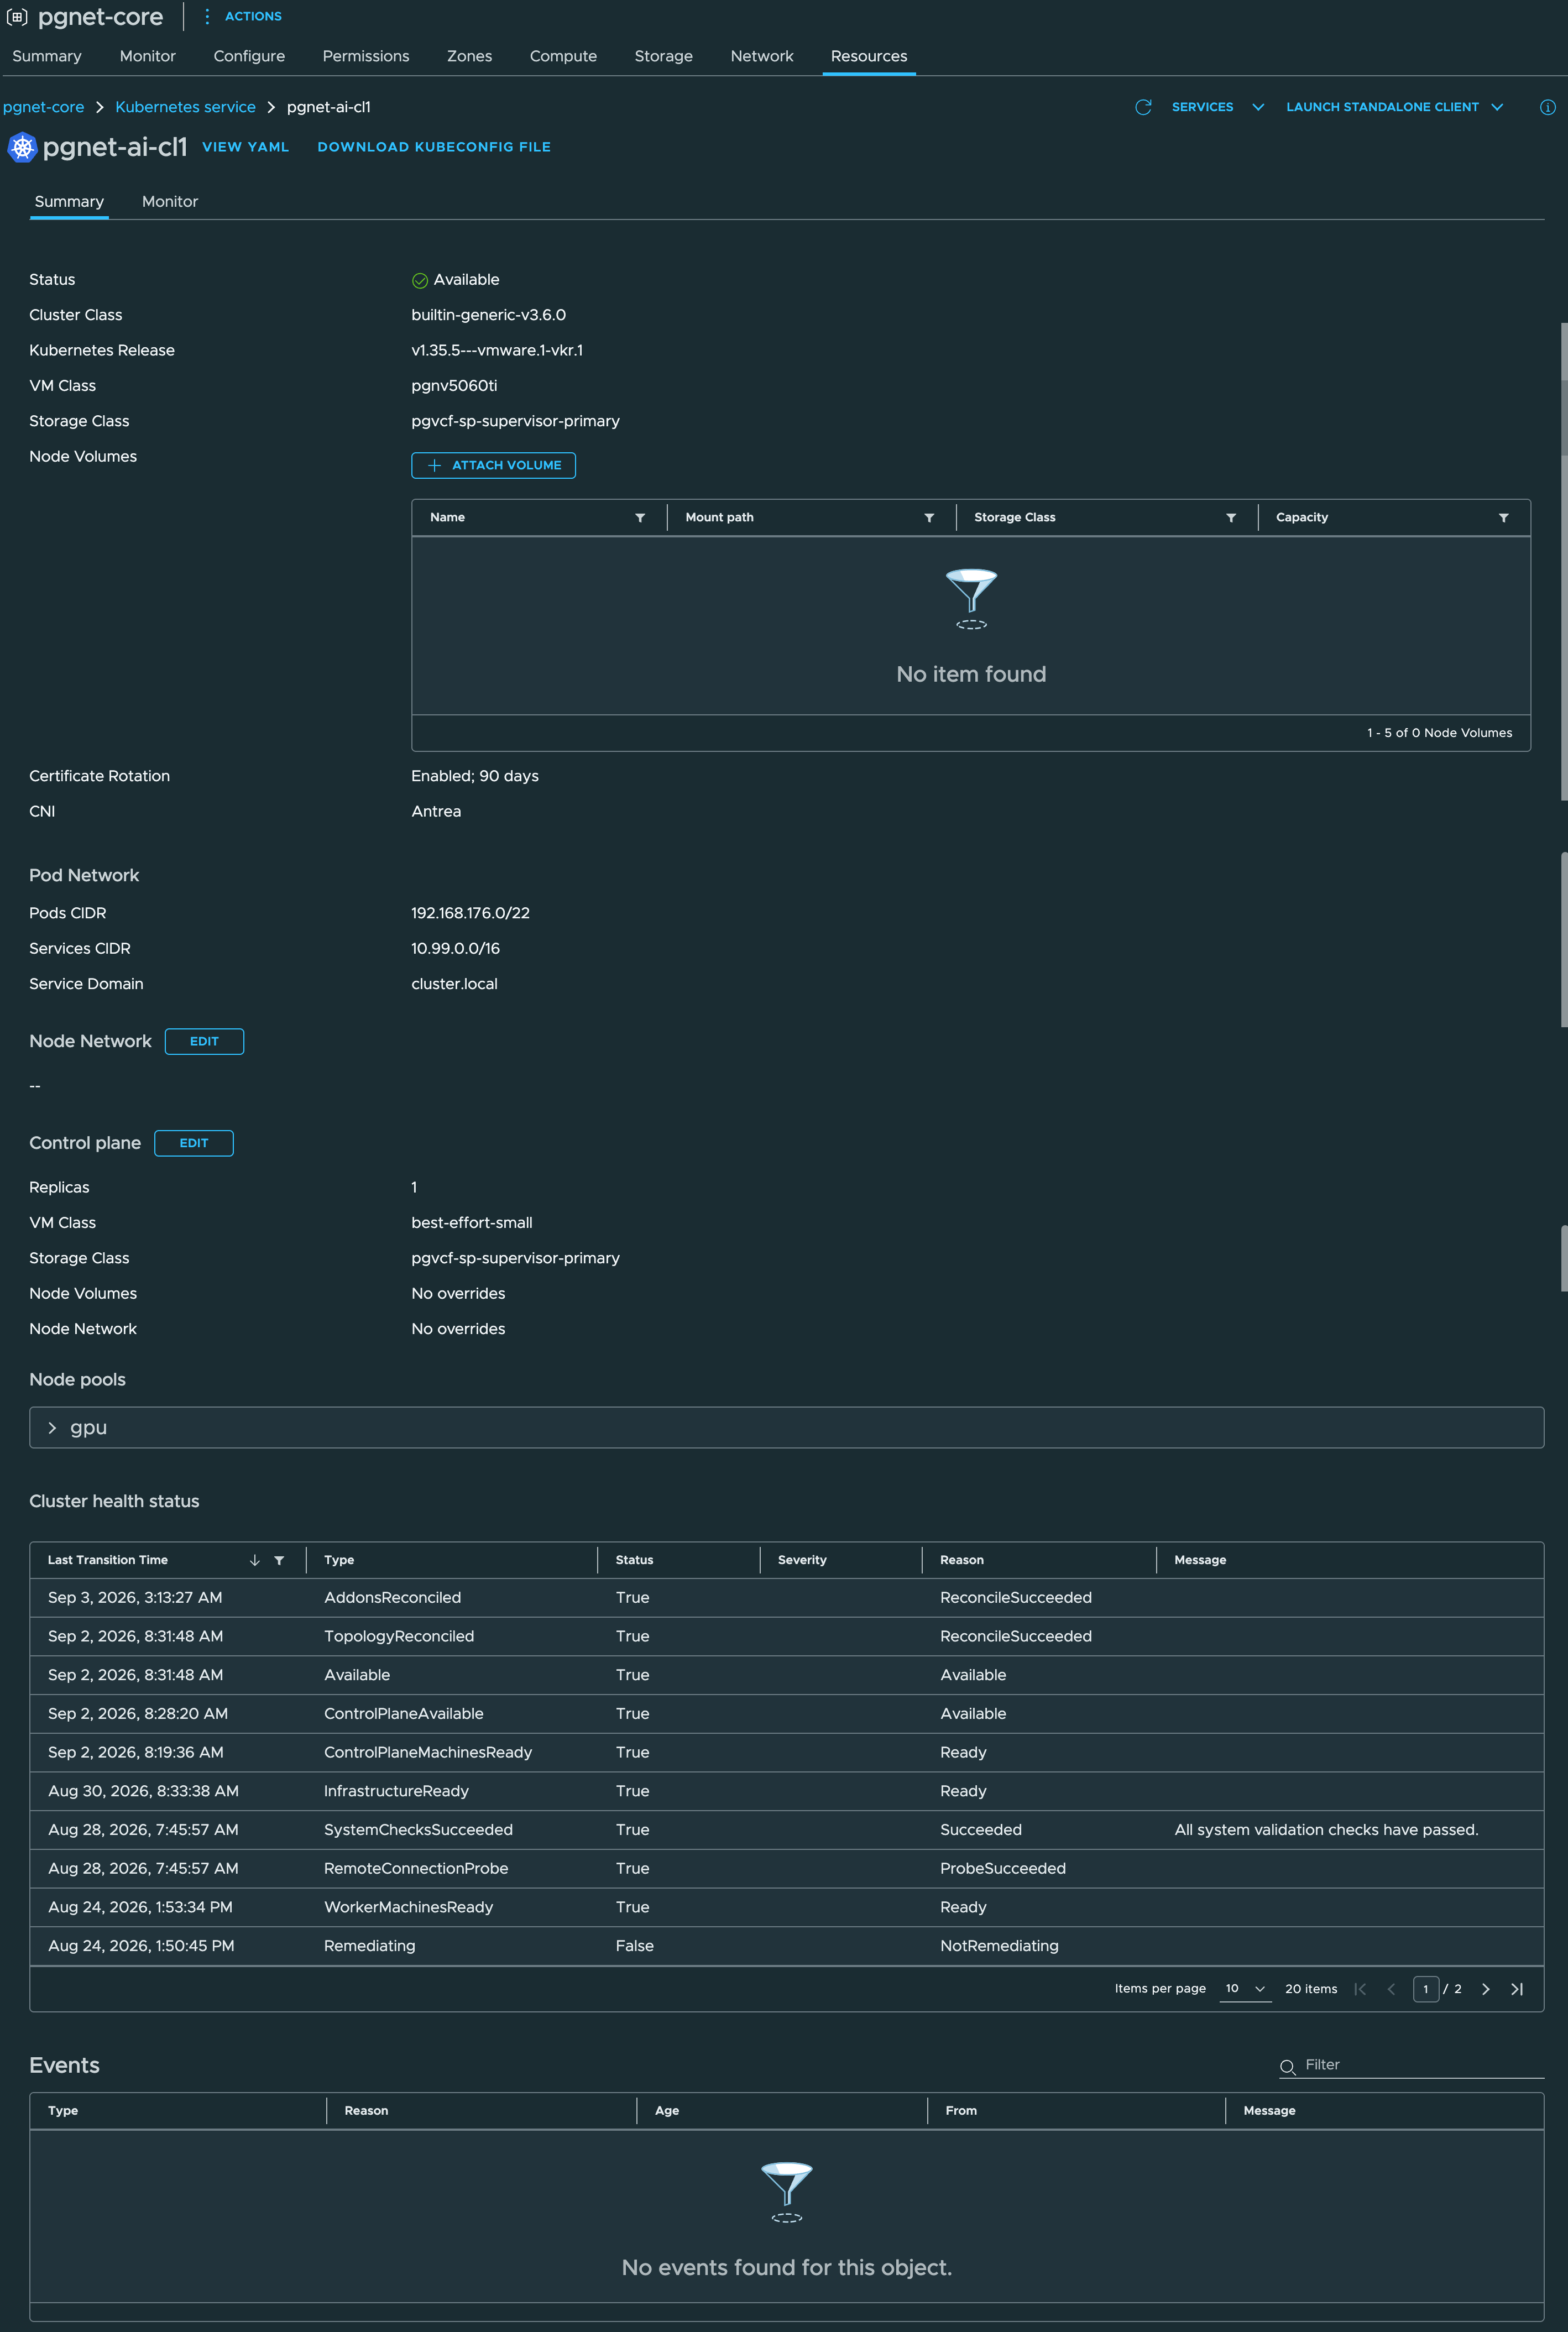
Task: Go to the next page of cluster health
Action: (1486, 1989)
